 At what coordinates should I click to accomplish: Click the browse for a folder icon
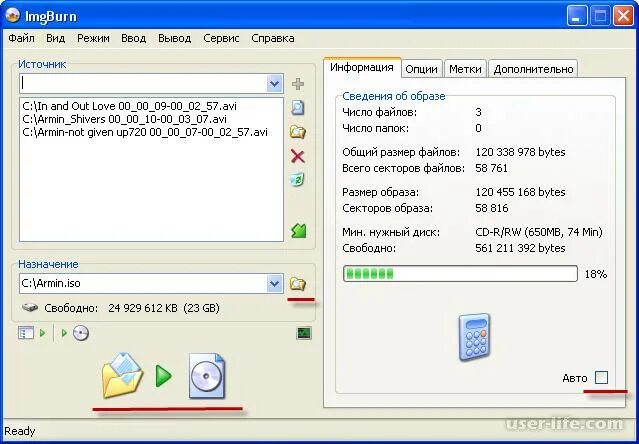point(298,132)
